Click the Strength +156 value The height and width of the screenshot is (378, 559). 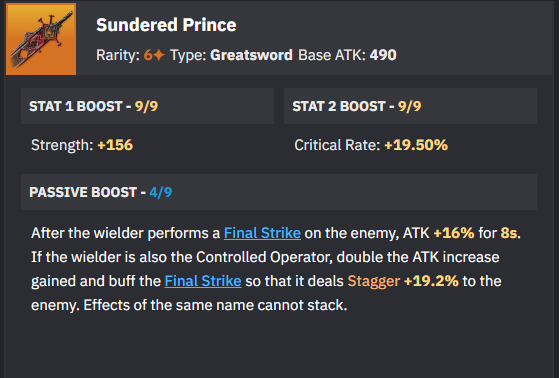click(115, 145)
